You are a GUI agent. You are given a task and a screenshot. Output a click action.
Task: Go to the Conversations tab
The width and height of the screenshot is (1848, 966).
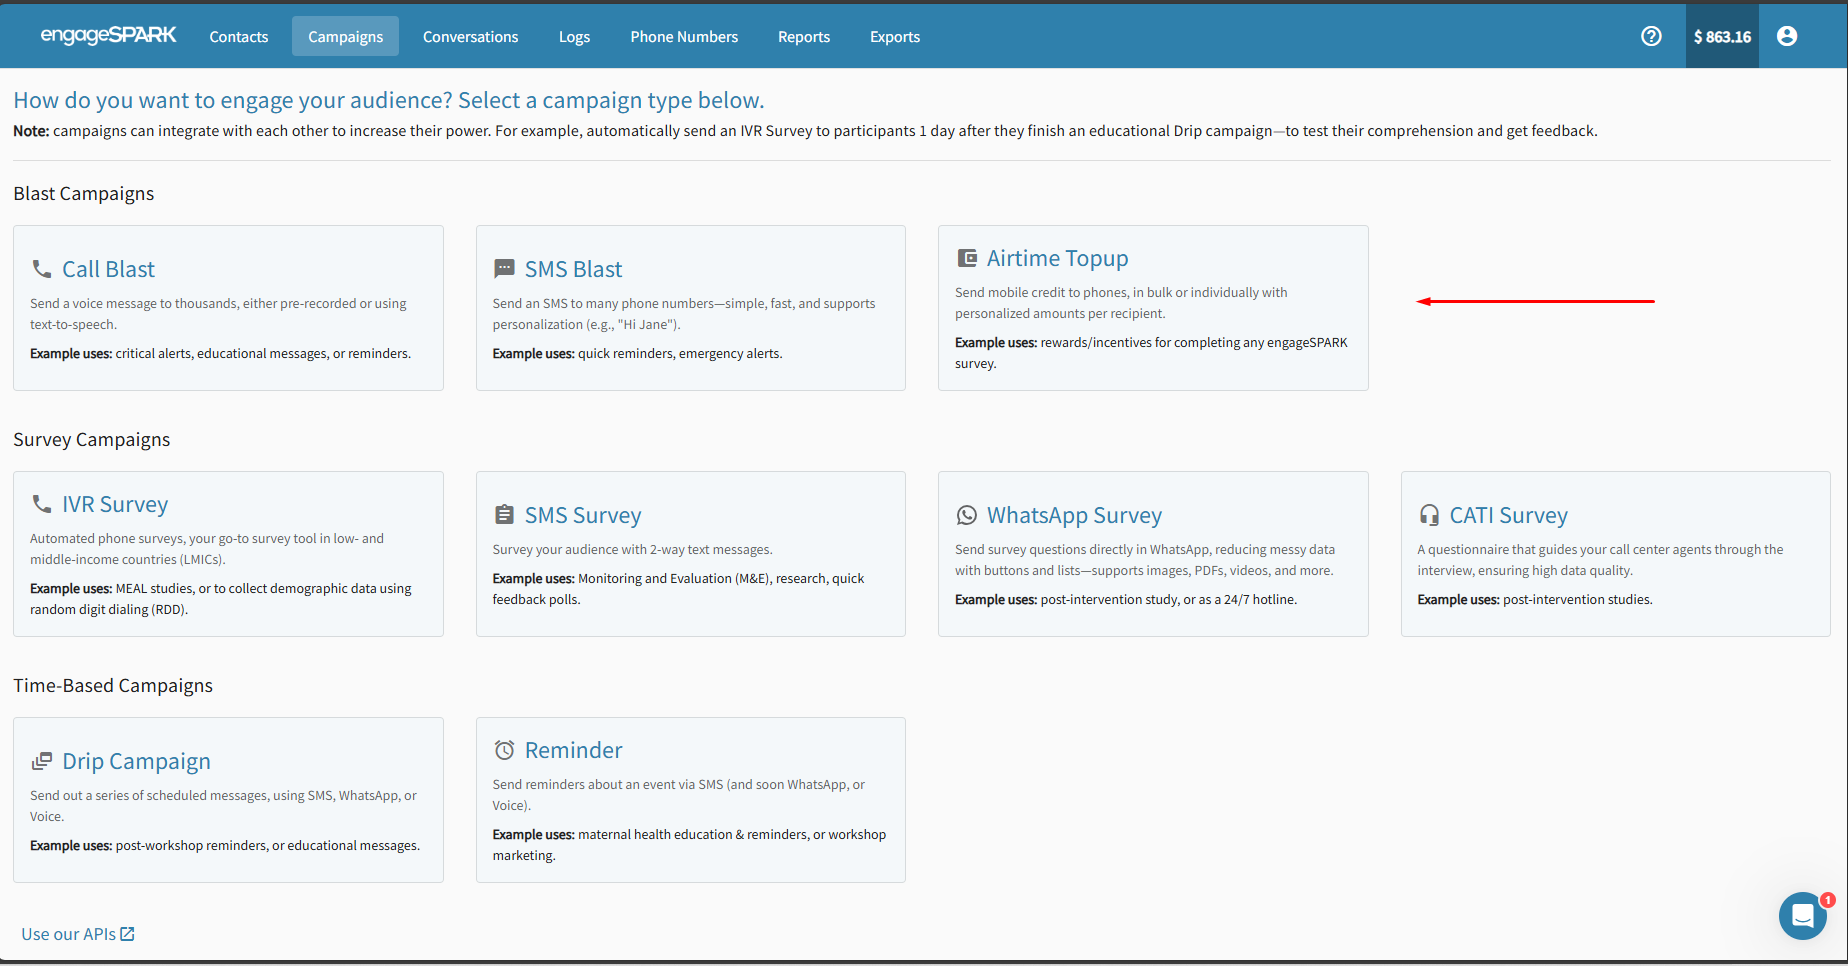tap(470, 37)
